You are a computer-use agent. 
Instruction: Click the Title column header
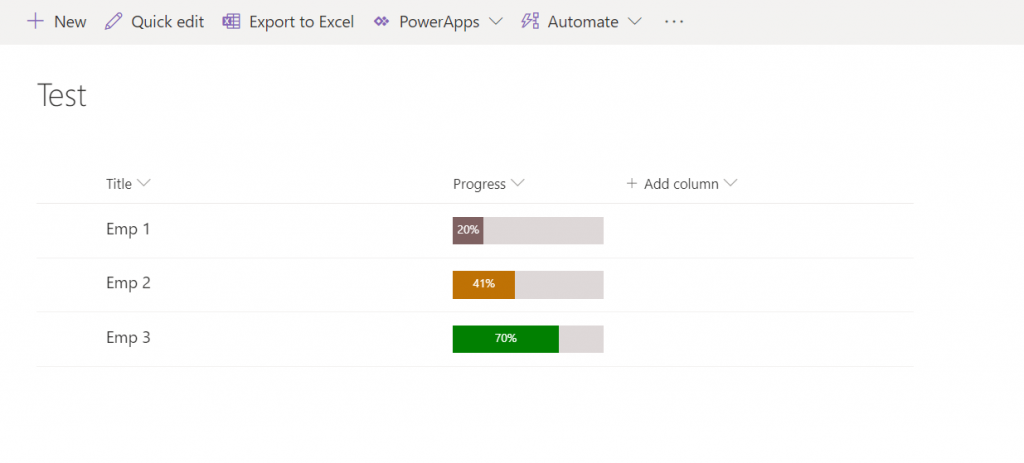119,184
